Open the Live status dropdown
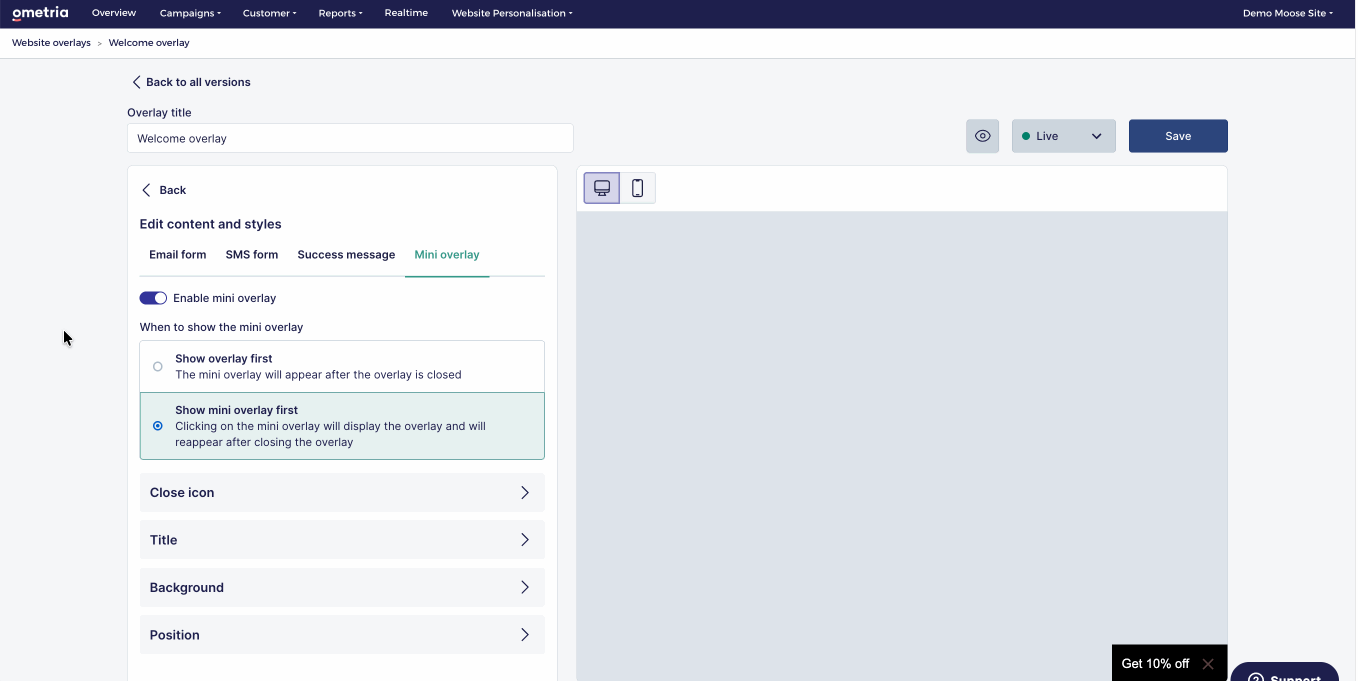 coord(1063,136)
